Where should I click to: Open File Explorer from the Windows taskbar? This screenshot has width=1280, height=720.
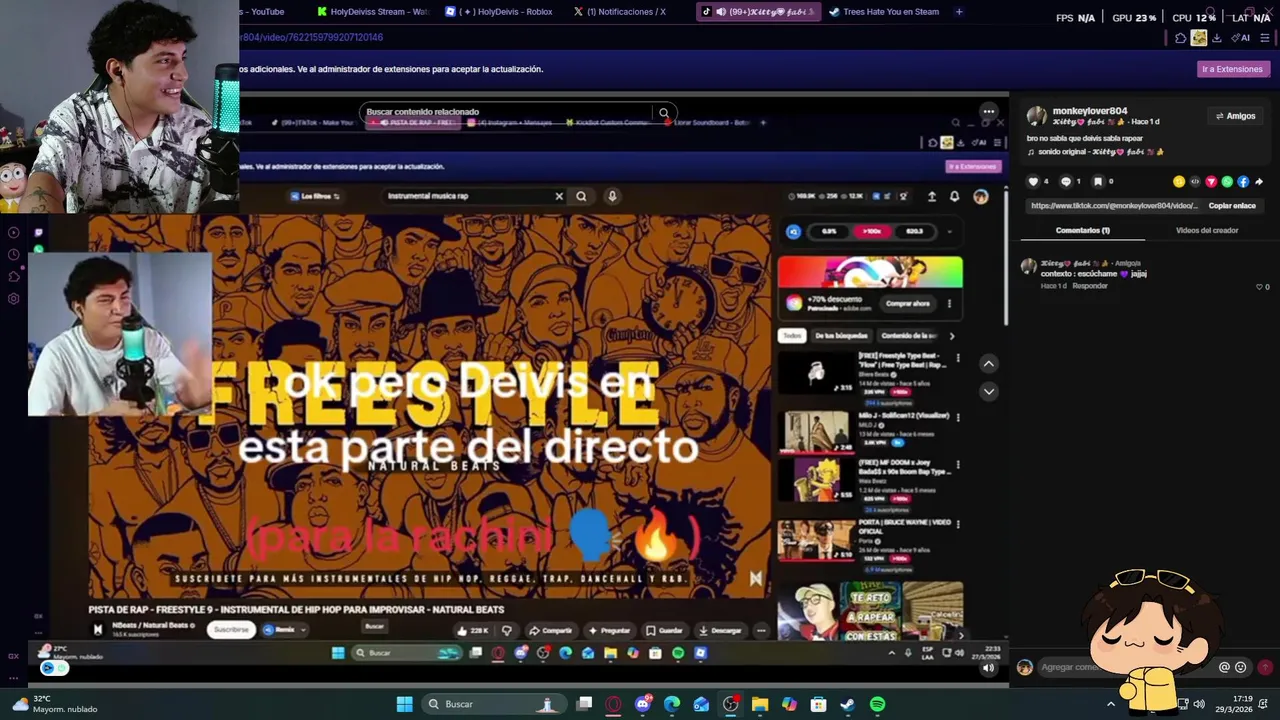(x=760, y=704)
